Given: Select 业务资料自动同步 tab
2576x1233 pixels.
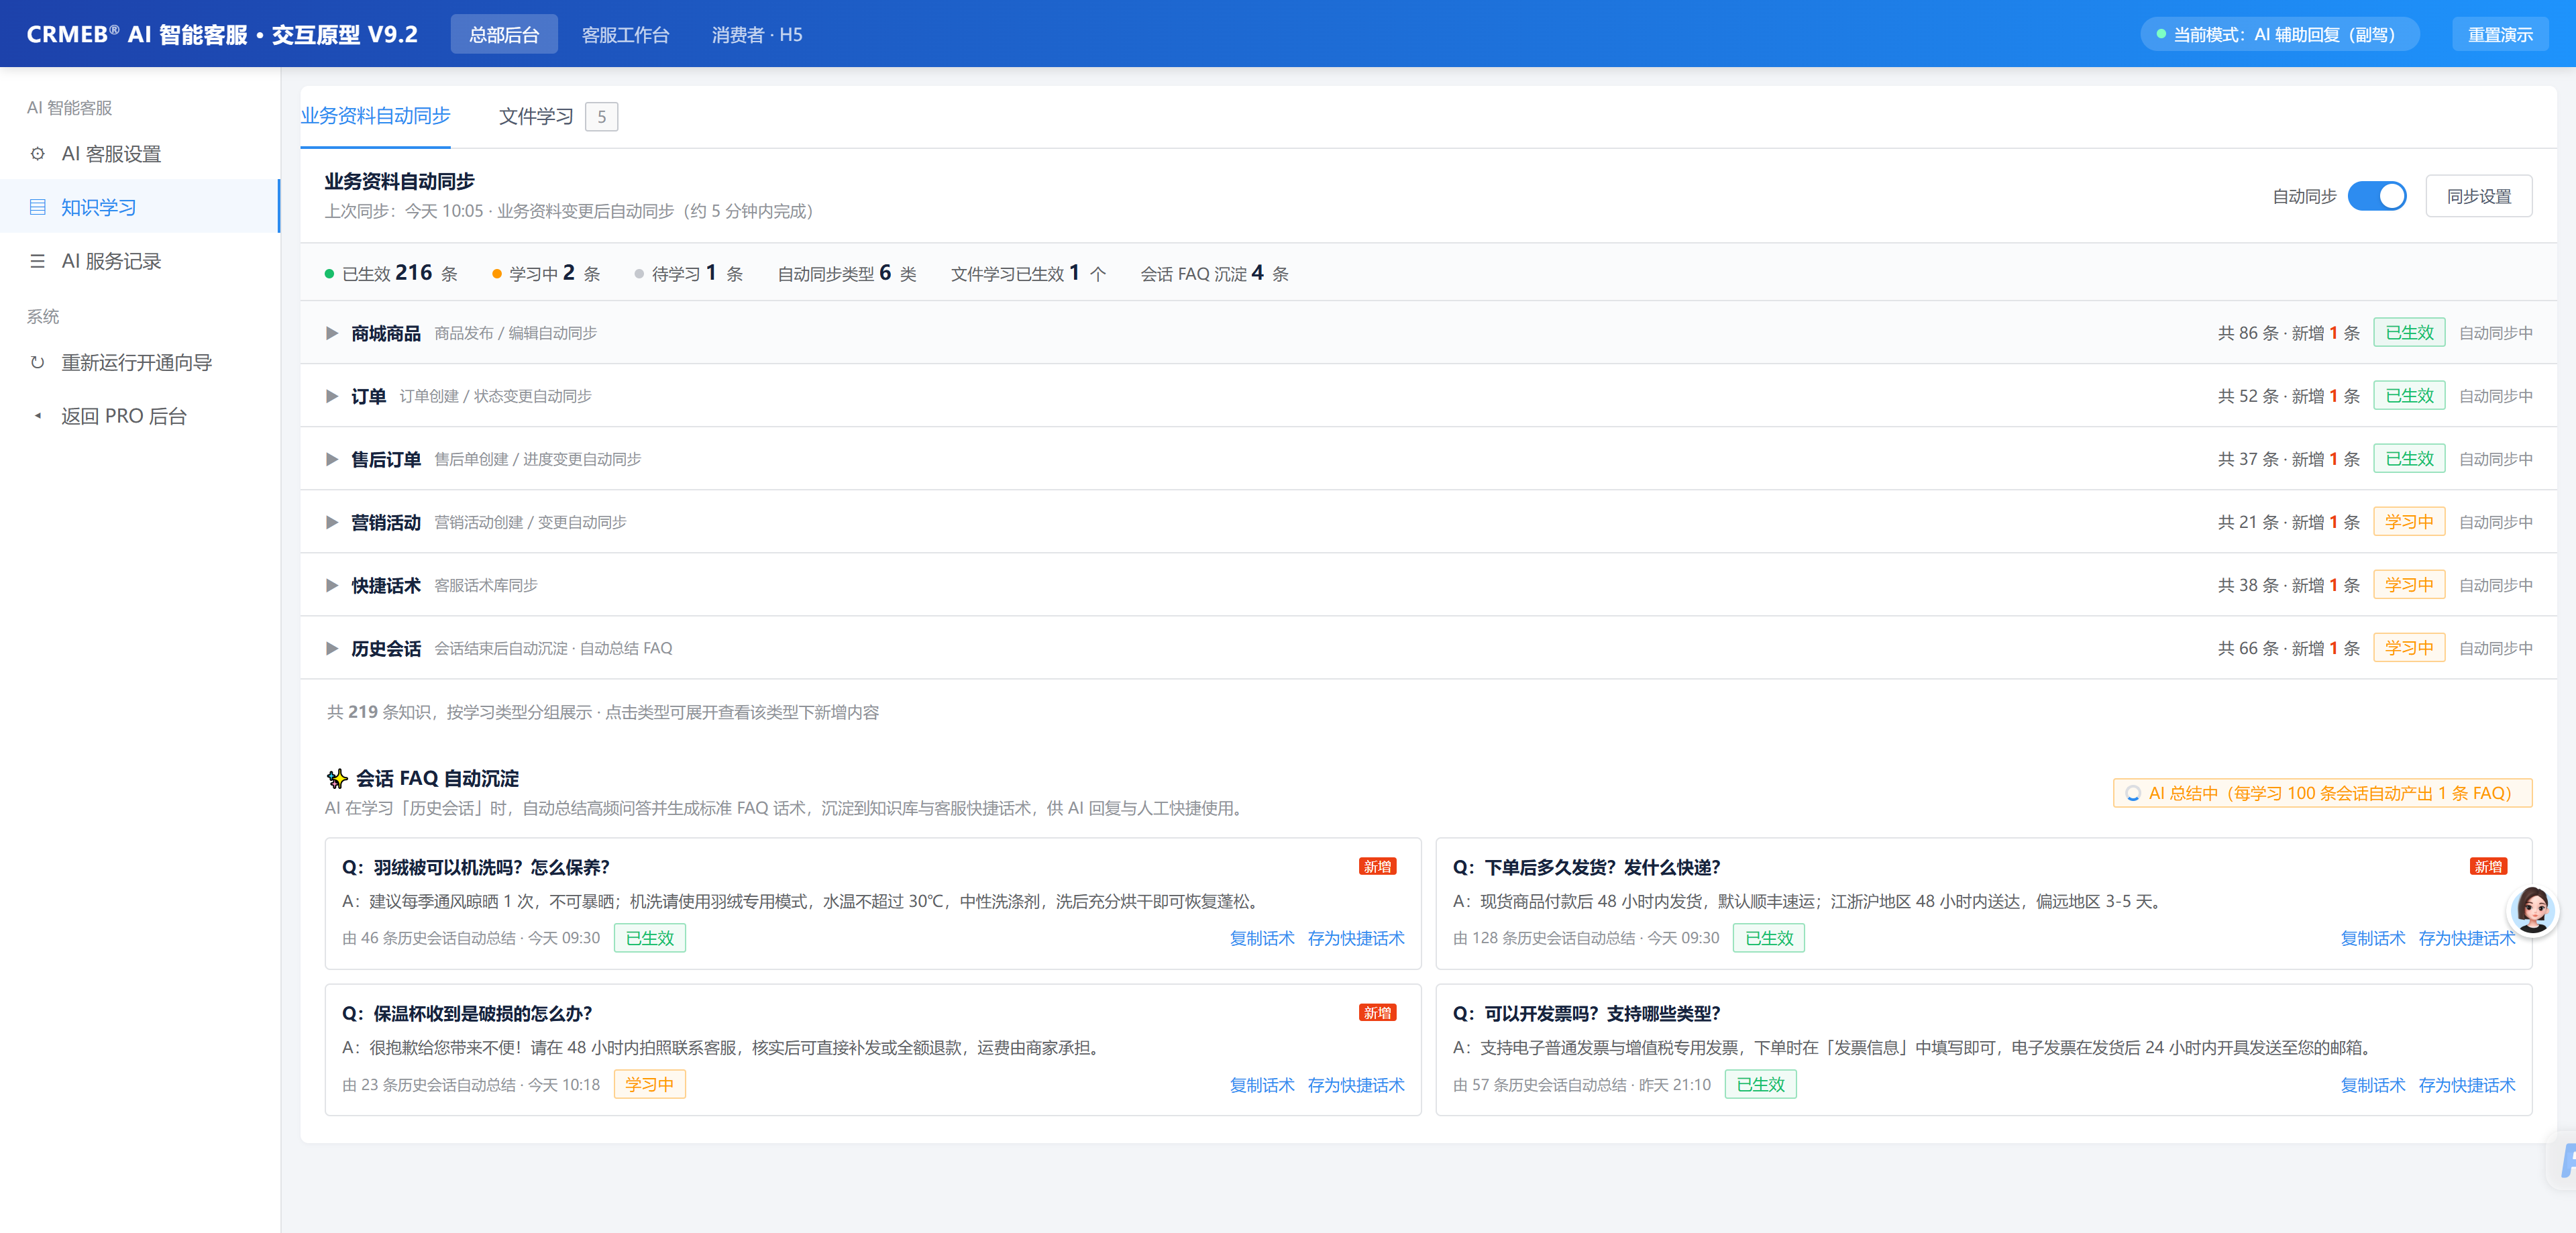Looking at the screenshot, I should click(376, 116).
